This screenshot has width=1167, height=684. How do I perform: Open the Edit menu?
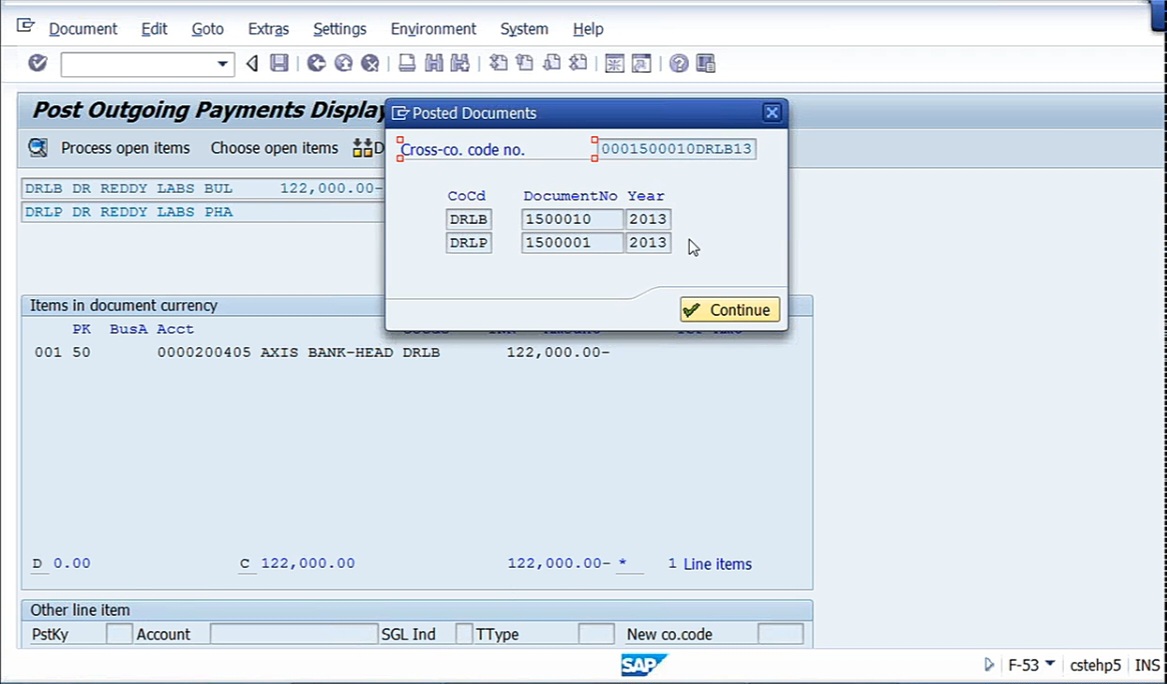[154, 29]
